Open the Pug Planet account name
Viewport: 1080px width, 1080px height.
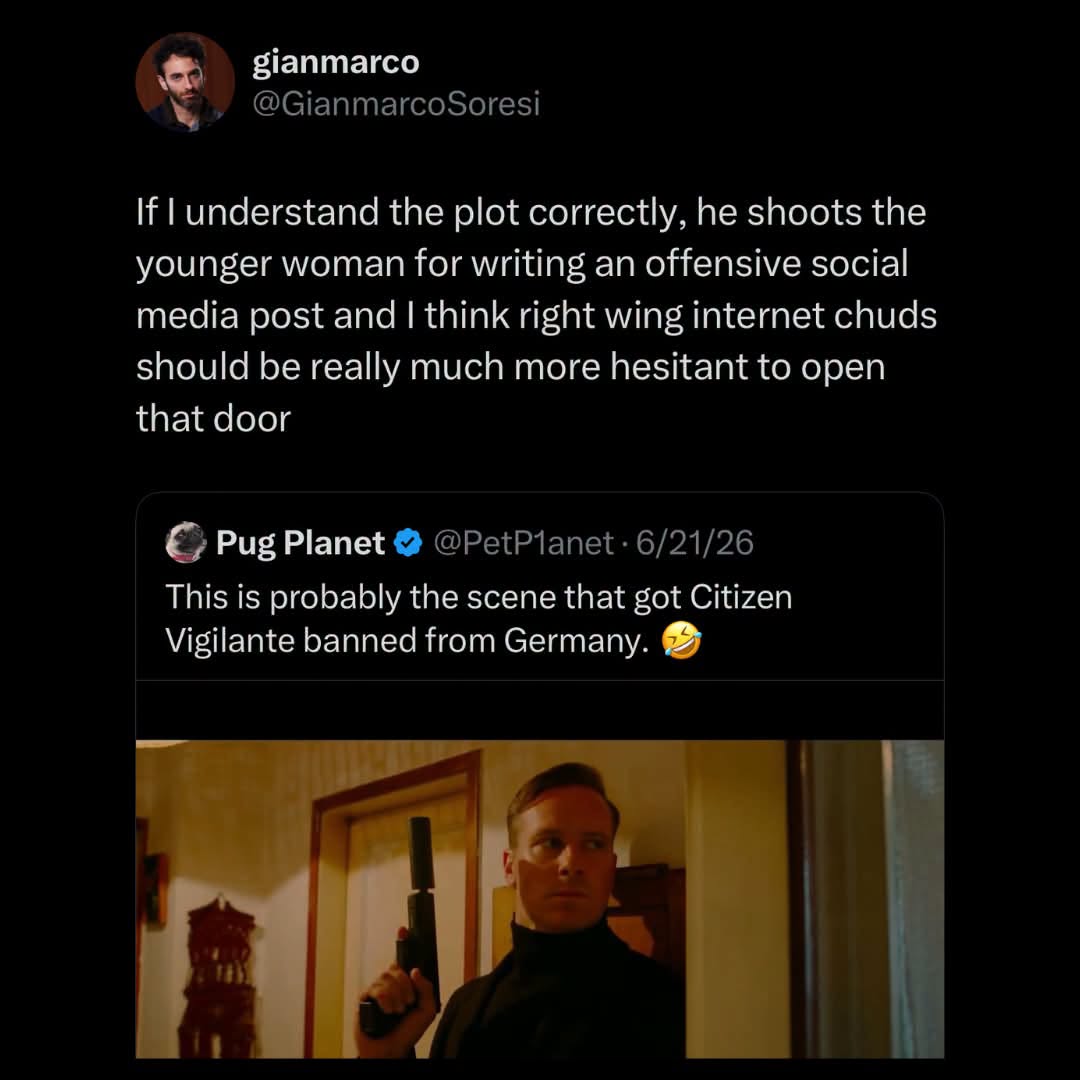point(300,543)
